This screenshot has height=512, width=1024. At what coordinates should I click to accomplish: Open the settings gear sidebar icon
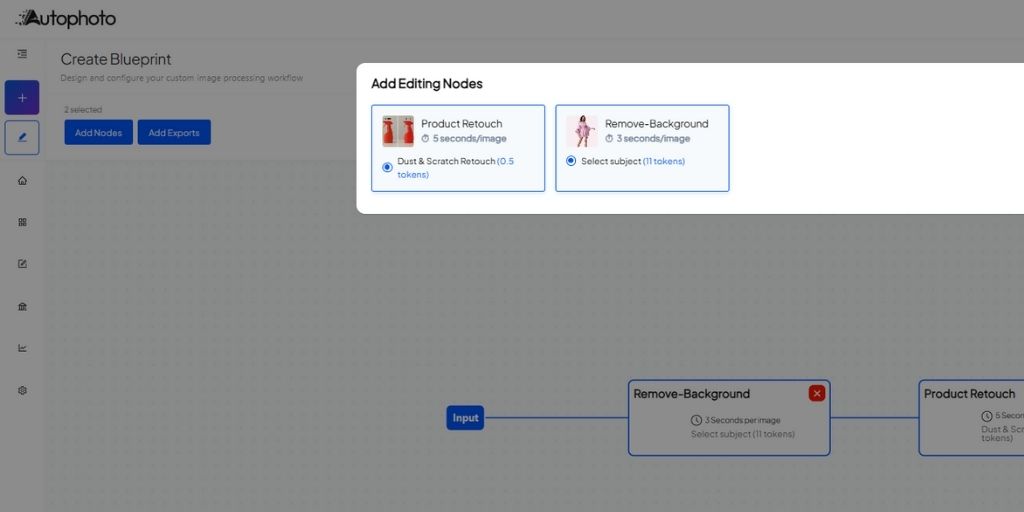click(22, 391)
